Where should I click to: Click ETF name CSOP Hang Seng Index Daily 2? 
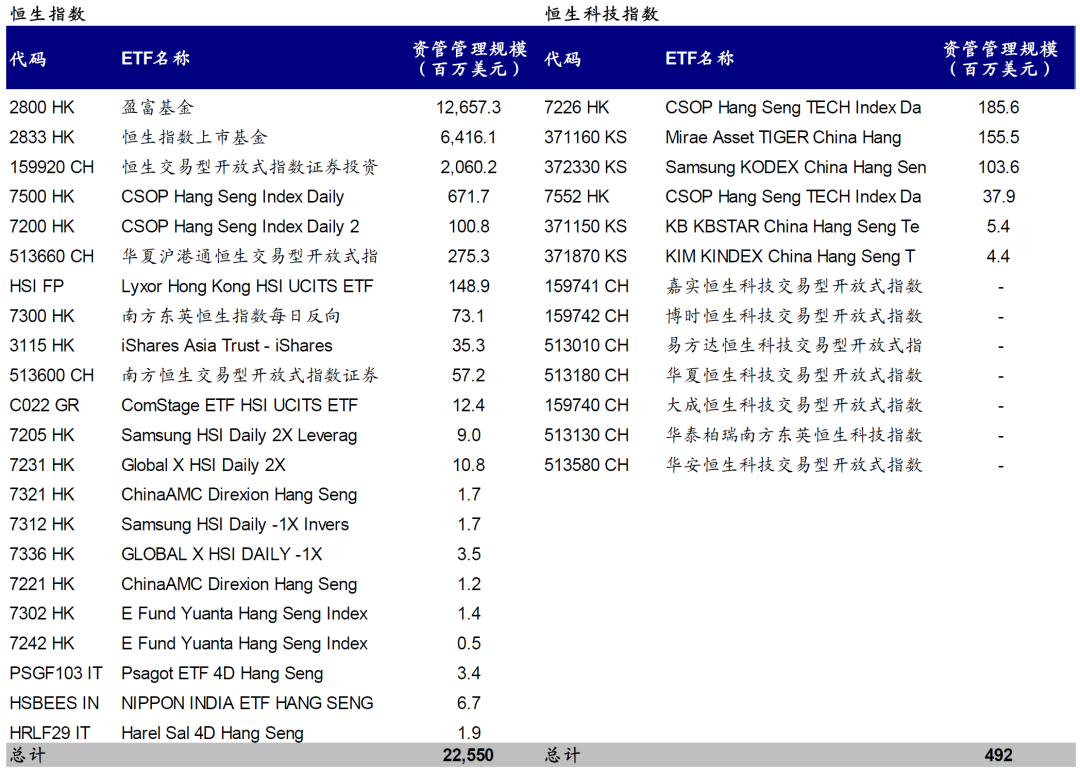[240, 227]
